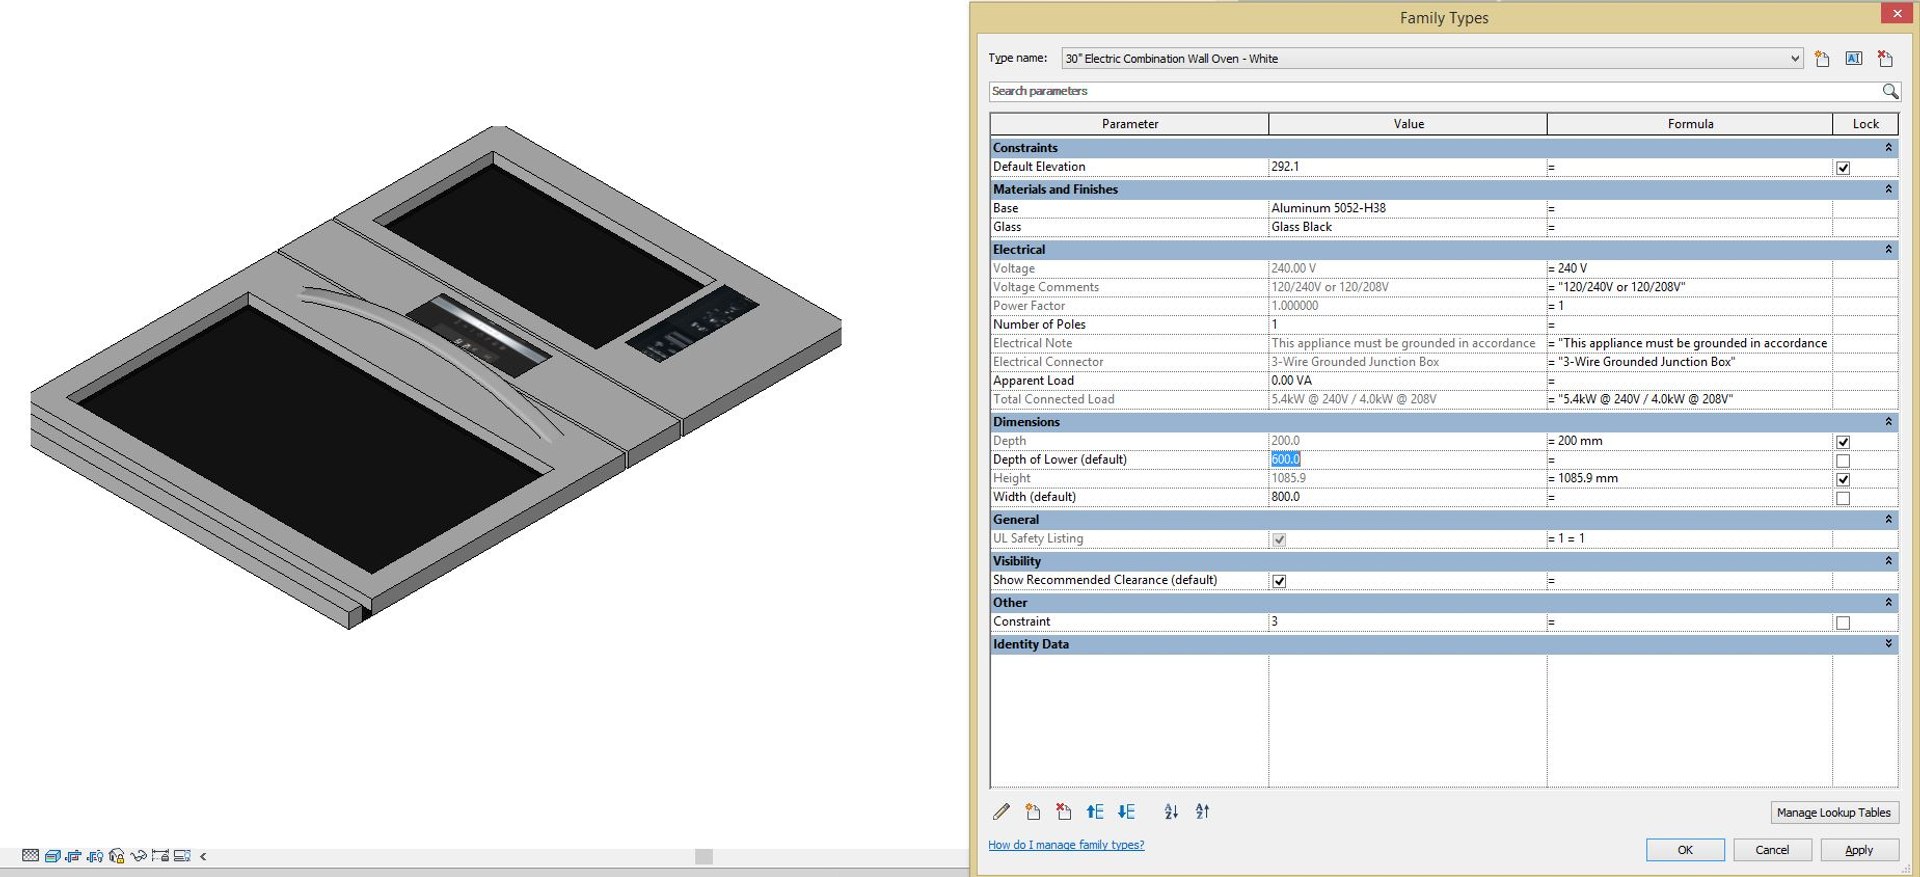
Task: Click the Height formula '= 1085.9 mm'
Action: pos(1583,478)
